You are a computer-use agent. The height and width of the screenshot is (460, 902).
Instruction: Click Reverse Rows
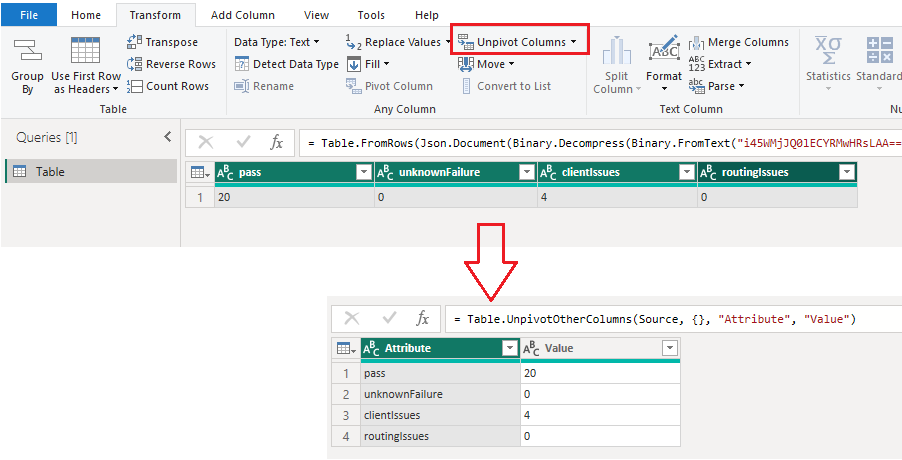tap(171, 64)
